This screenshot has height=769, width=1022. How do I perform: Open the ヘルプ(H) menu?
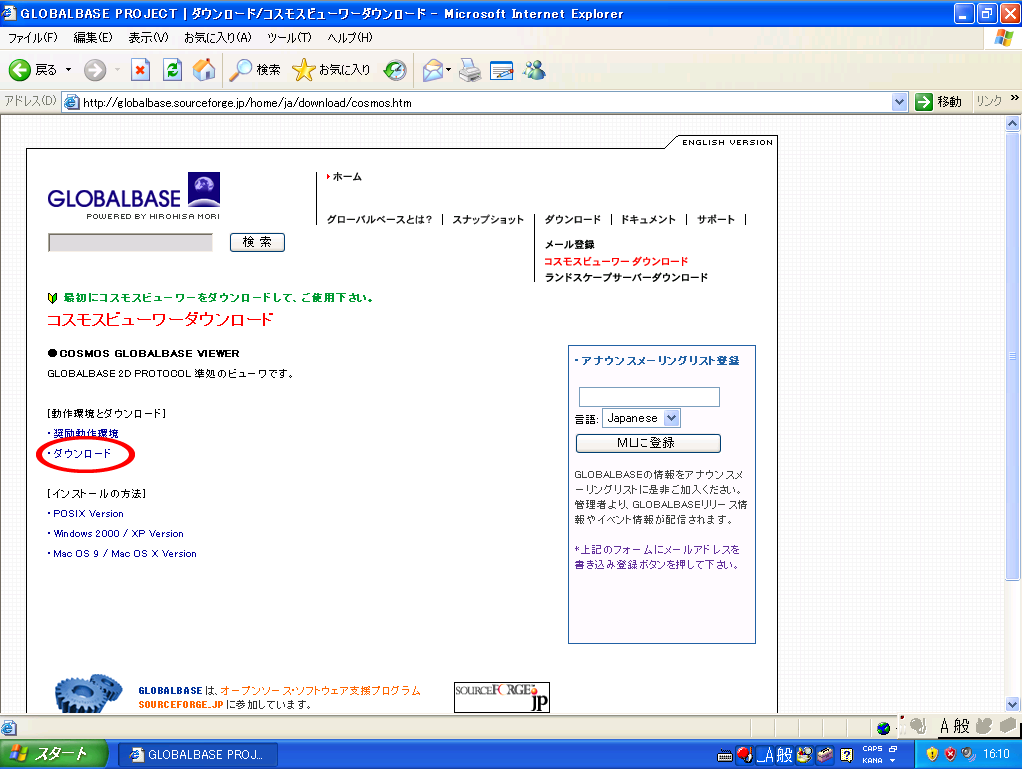pyautogui.click(x=350, y=38)
